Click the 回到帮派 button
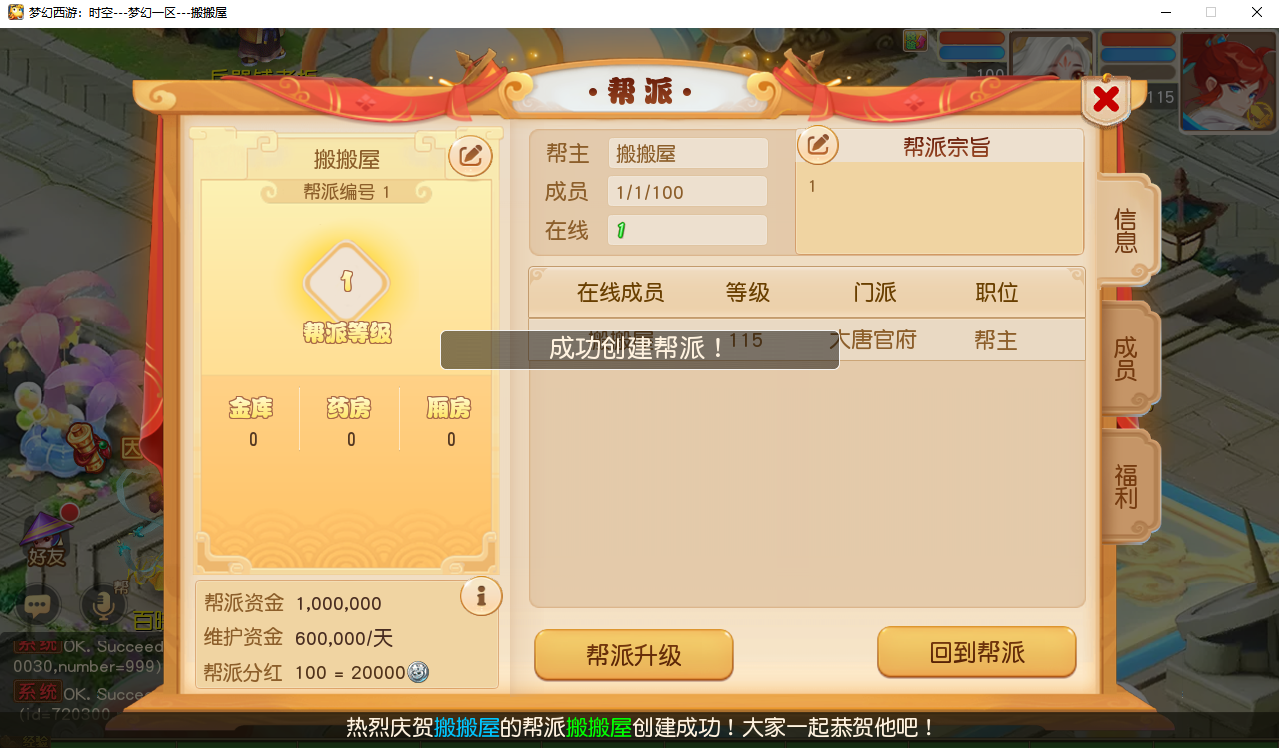 pyautogui.click(x=977, y=654)
